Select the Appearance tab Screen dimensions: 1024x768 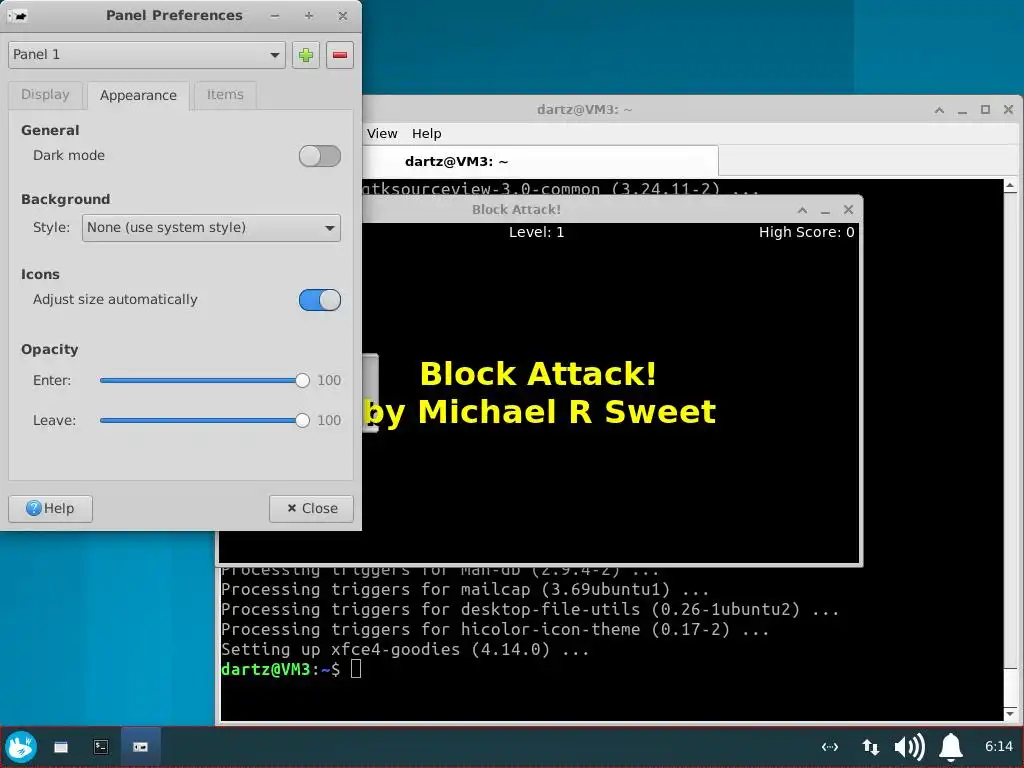(138, 95)
